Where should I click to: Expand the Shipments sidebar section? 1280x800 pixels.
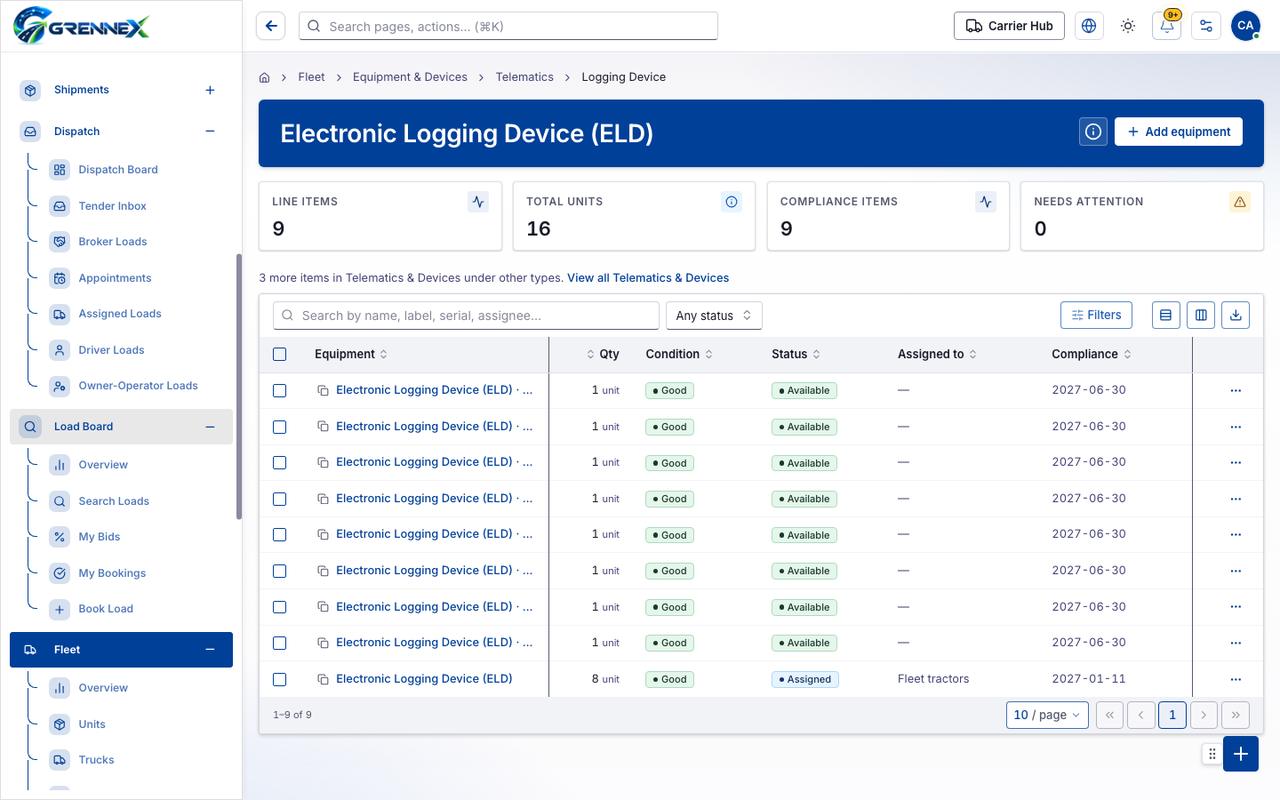click(210, 90)
